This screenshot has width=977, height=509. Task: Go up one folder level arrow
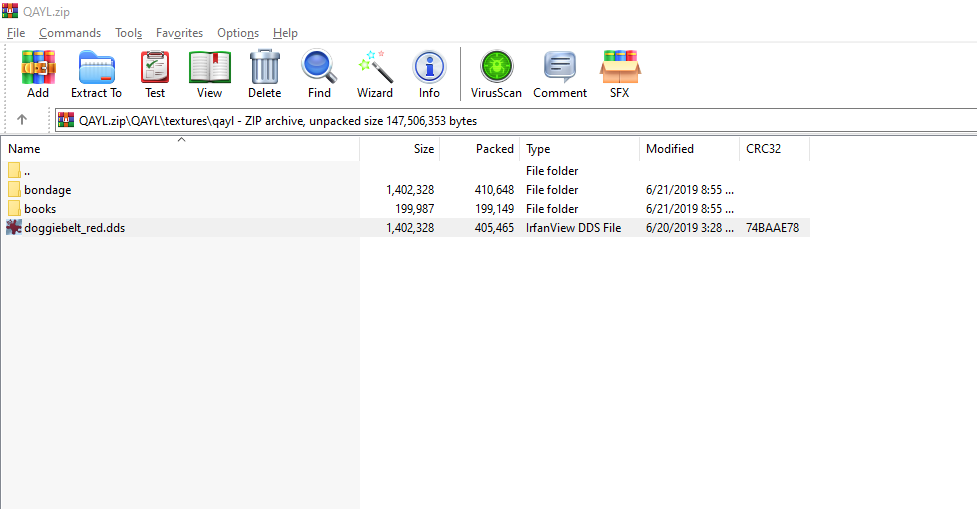point(22,120)
